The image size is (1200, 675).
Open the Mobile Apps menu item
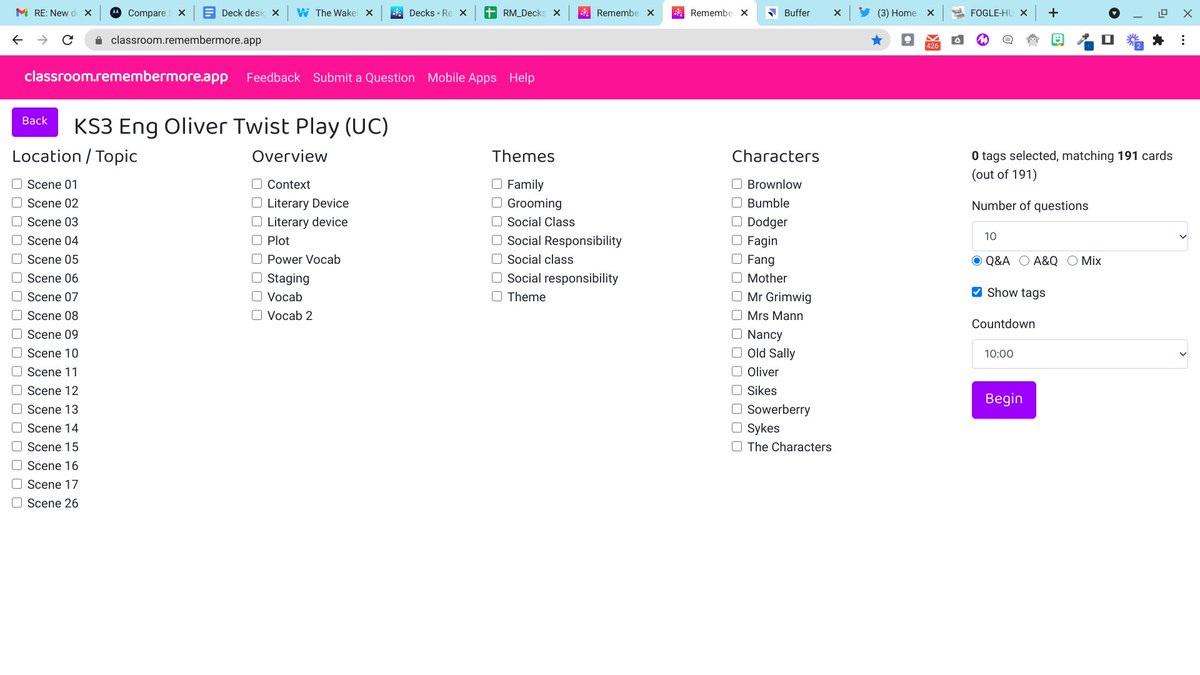(462, 77)
